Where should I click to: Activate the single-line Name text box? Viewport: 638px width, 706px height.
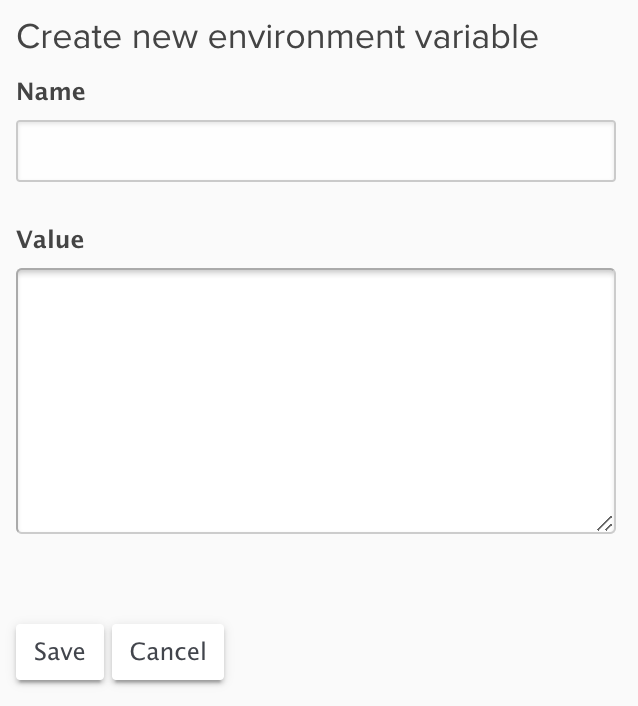tap(316, 151)
